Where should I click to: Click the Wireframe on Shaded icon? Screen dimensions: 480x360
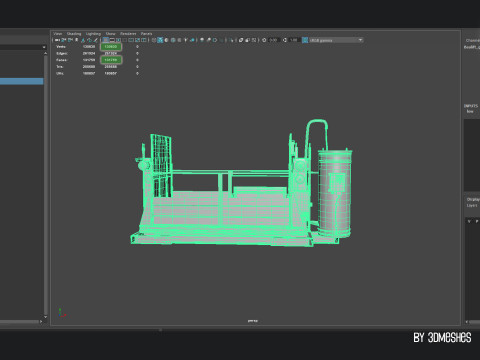(173, 40)
